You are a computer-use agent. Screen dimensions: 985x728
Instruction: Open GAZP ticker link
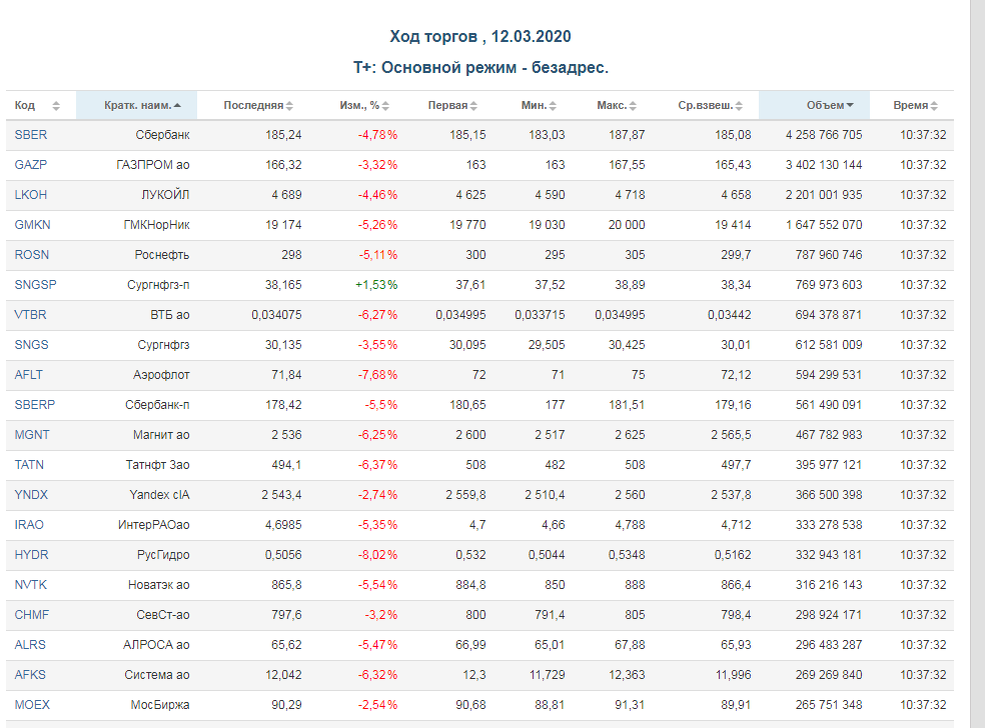tap(31, 165)
